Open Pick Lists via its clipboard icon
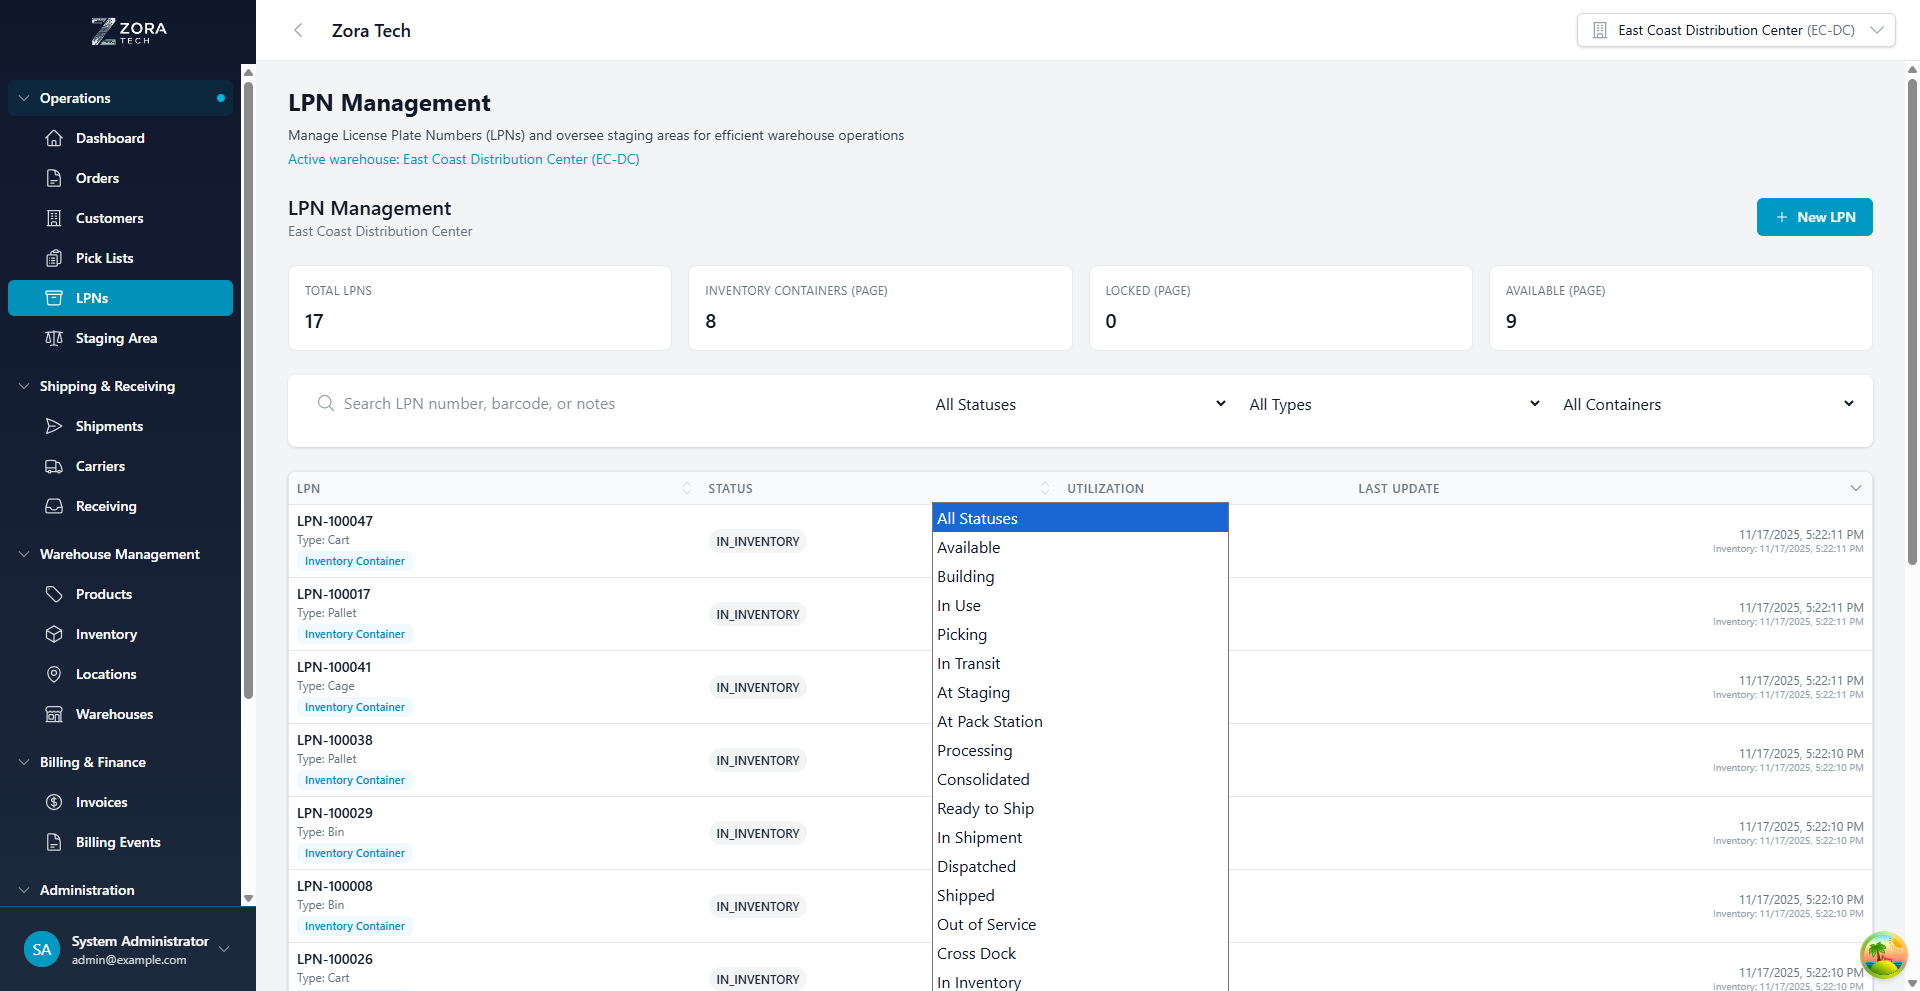This screenshot has width=1920, height=991. point(55,258)
